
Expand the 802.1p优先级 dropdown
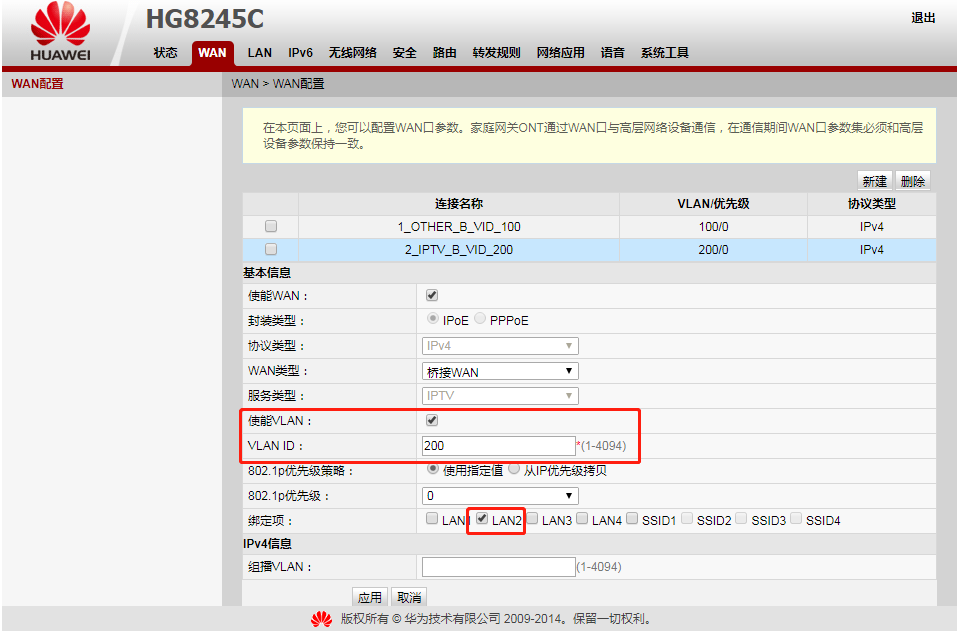[500, 496]
